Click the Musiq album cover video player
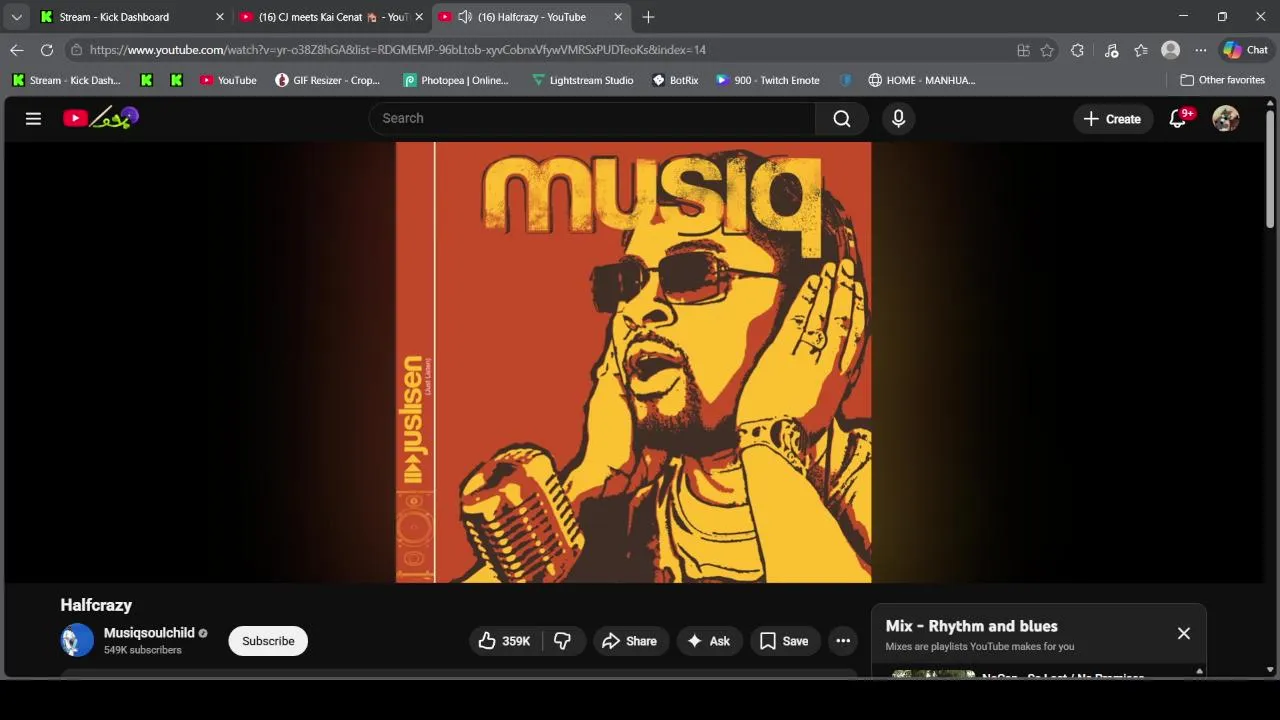The image size is (1280, 720). pyautogui.click(x=633, y=362)
